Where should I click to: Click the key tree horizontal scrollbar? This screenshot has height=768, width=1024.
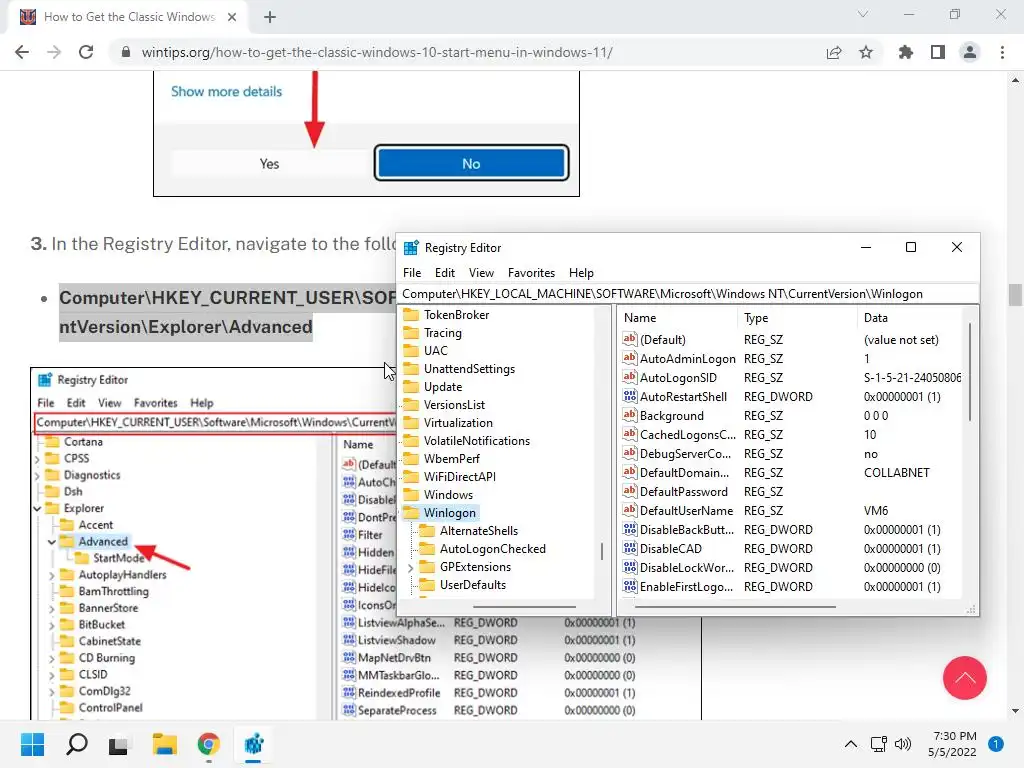click(524, 607)
